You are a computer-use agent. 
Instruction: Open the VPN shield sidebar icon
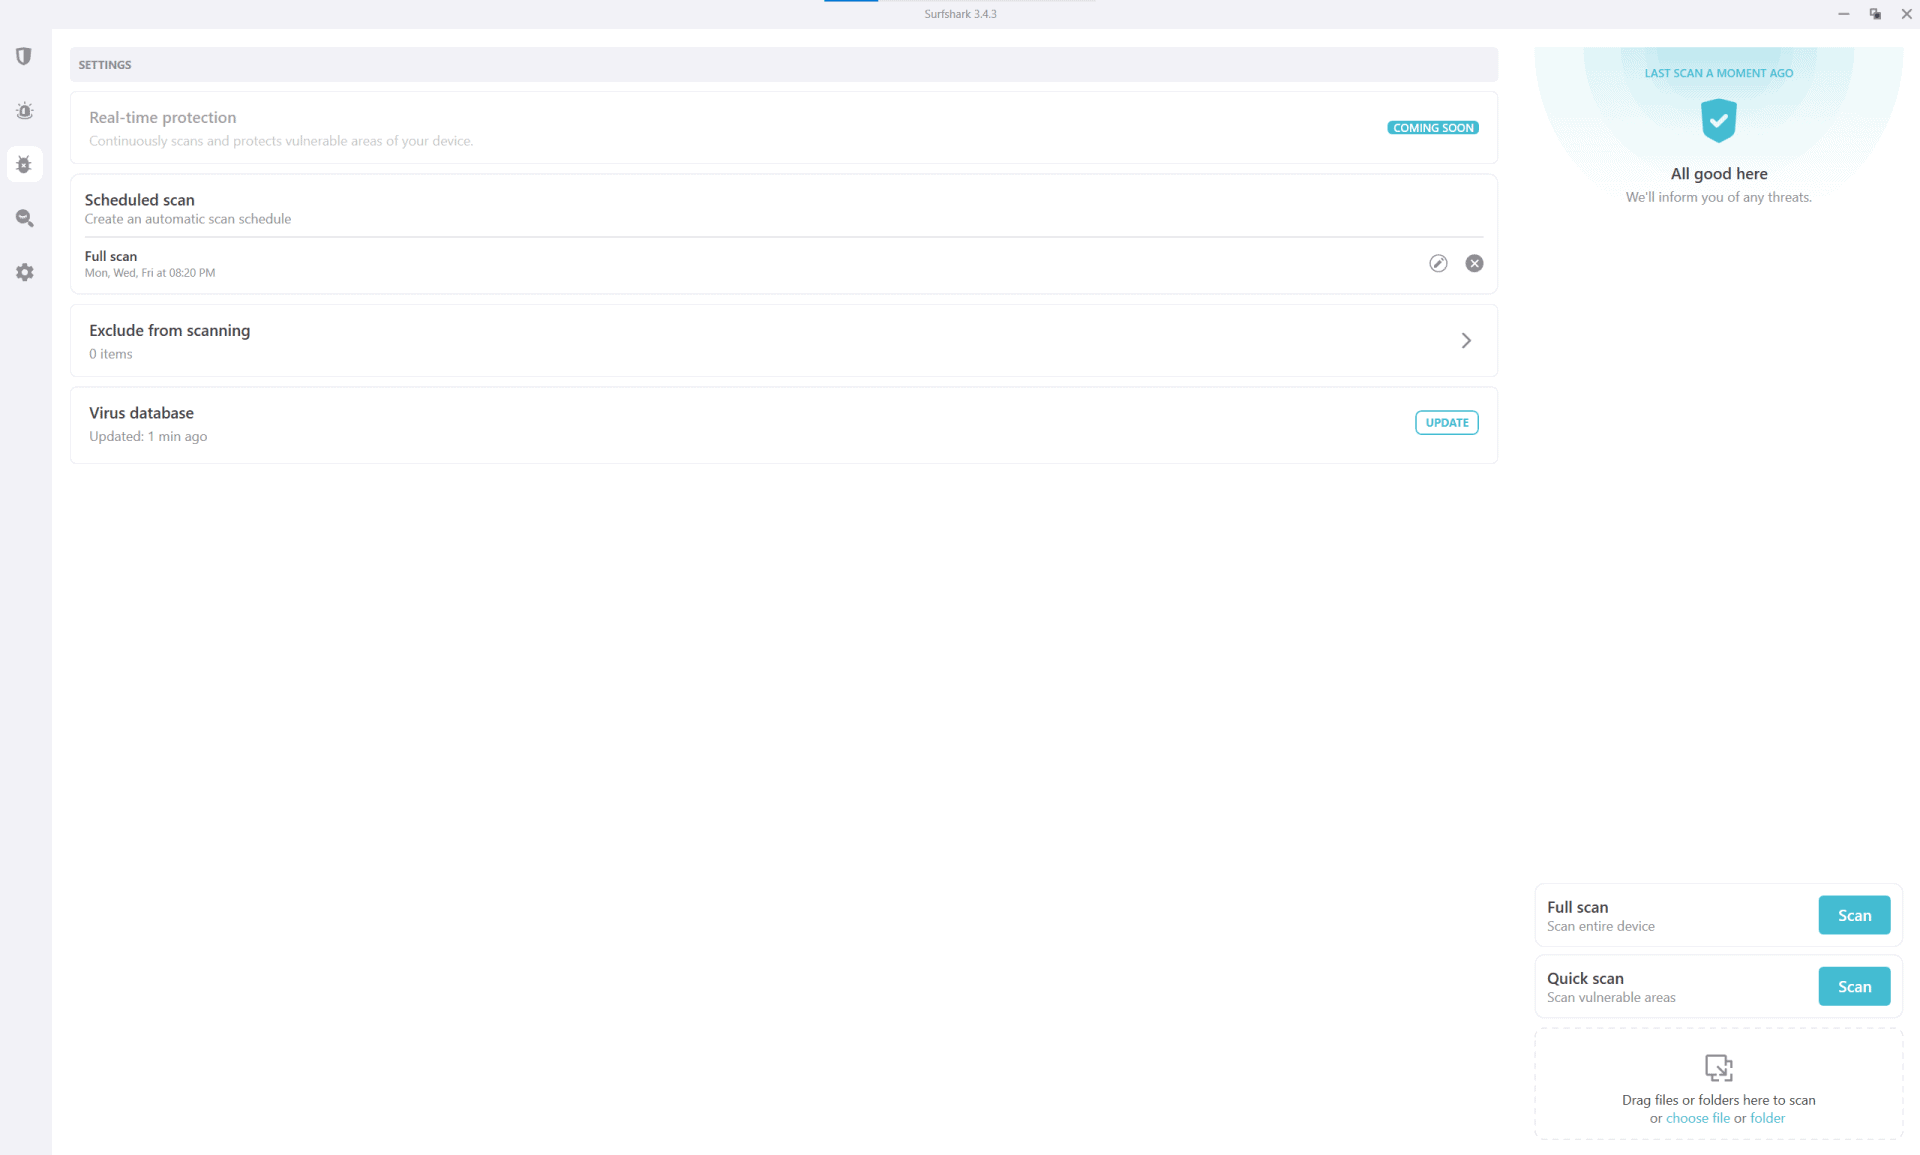pyautogui.click(x=24, y=56)
